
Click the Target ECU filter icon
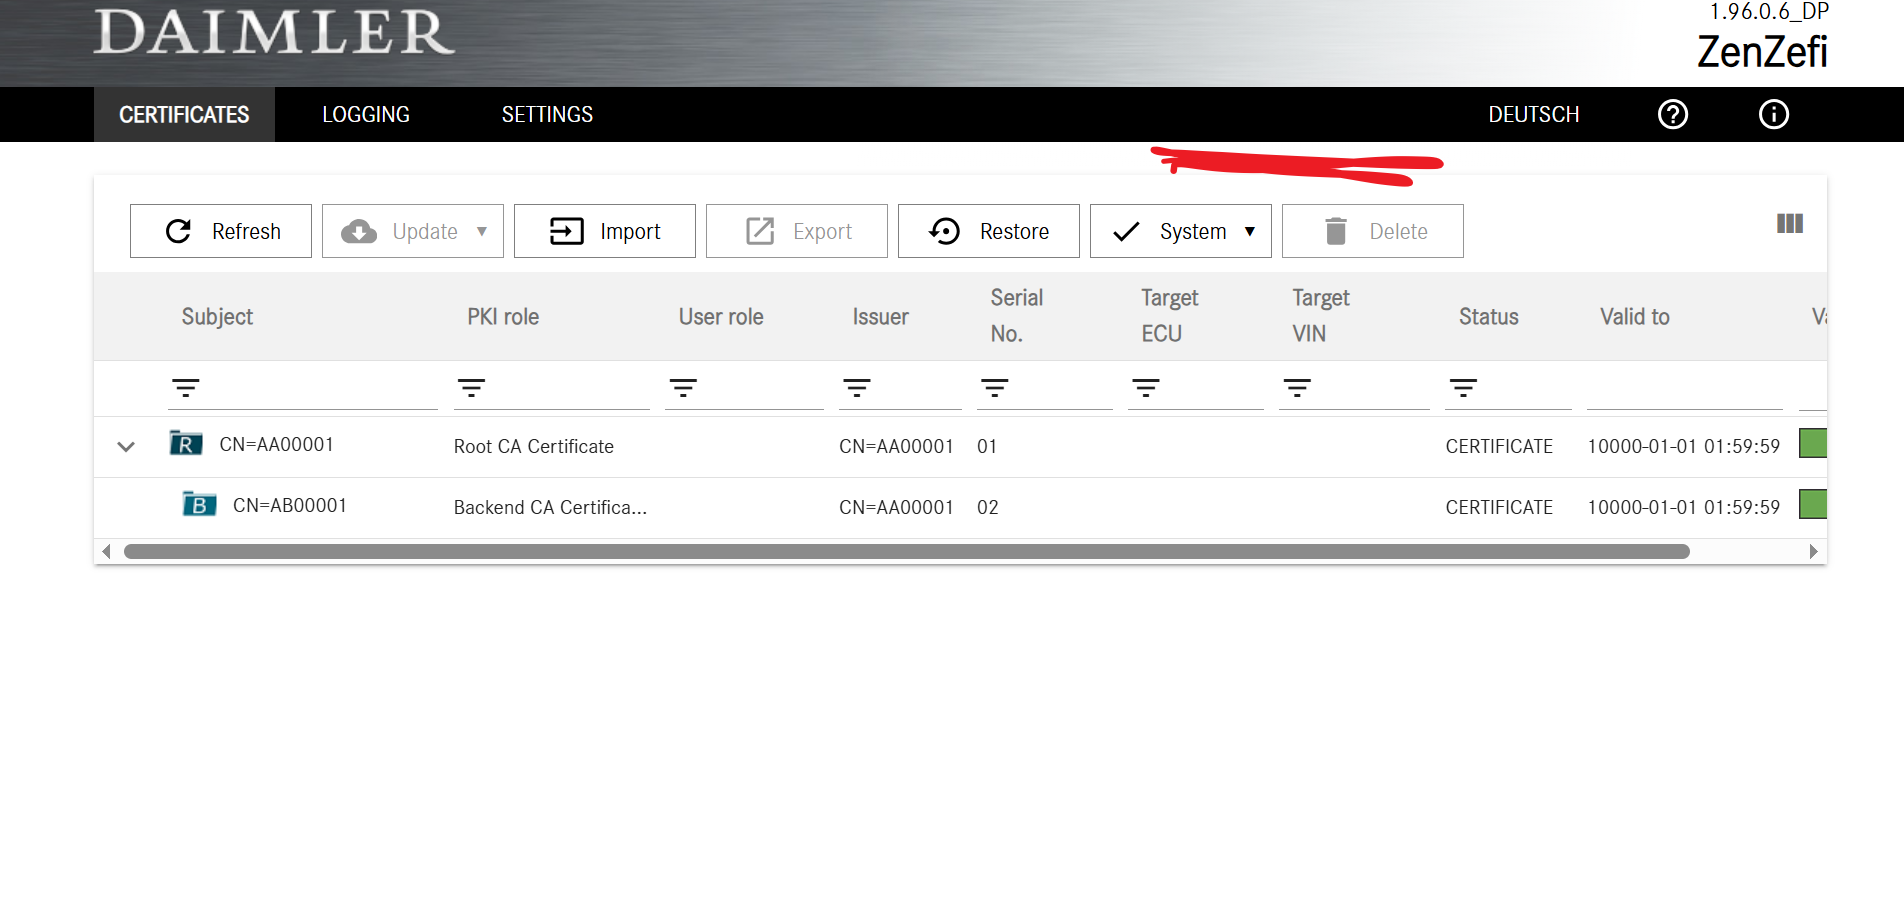tap(1146, 388)
